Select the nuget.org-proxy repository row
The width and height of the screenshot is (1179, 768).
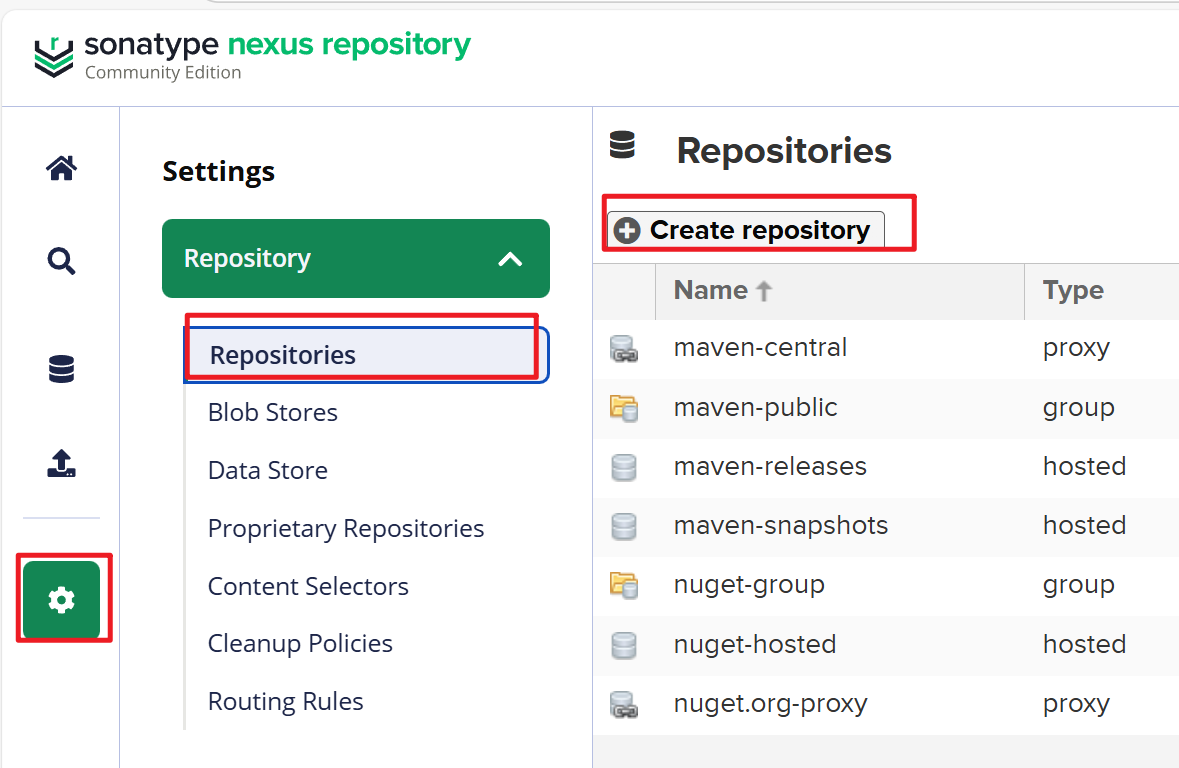pyautogui.click(x=770, y=704)
